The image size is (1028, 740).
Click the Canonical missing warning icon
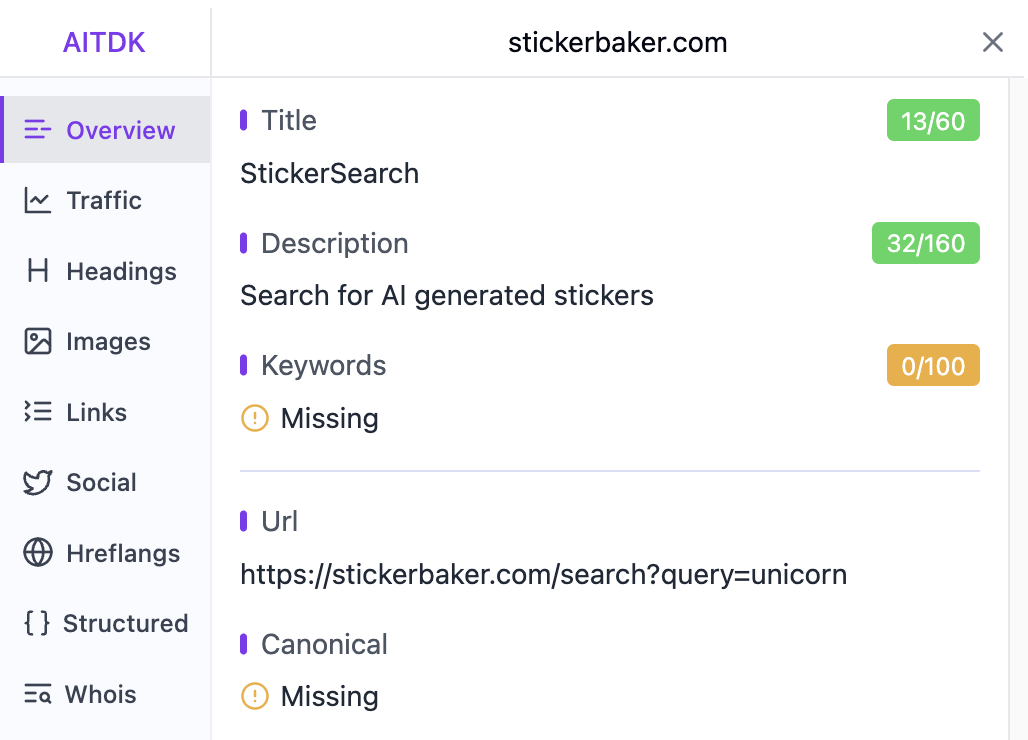(x=255, y=696)
